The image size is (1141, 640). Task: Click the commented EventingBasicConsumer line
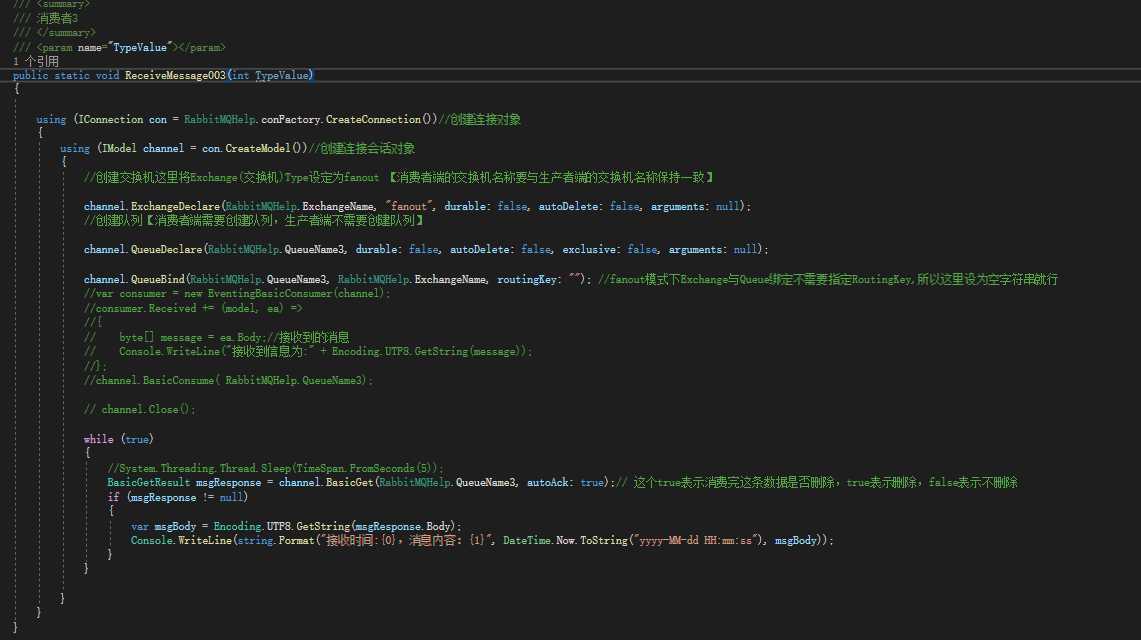pyautogui.click(x=237, y=294)
